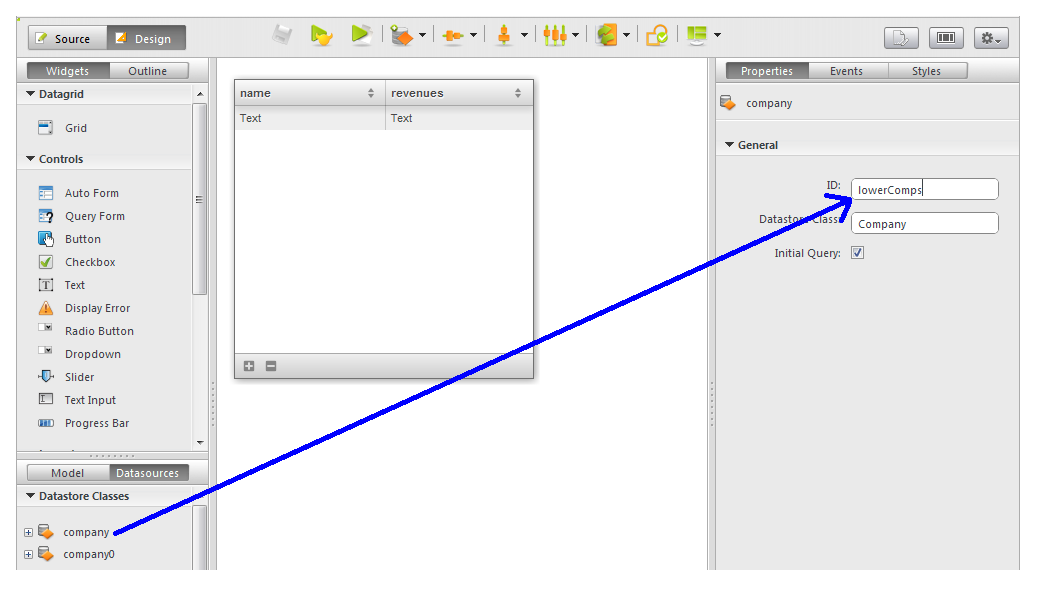Click the green Run file icon

361,35
